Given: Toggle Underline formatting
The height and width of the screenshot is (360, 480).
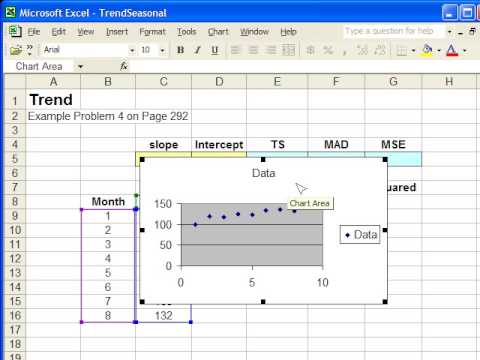Looking at the screenshot, I should tap(215, 50).
